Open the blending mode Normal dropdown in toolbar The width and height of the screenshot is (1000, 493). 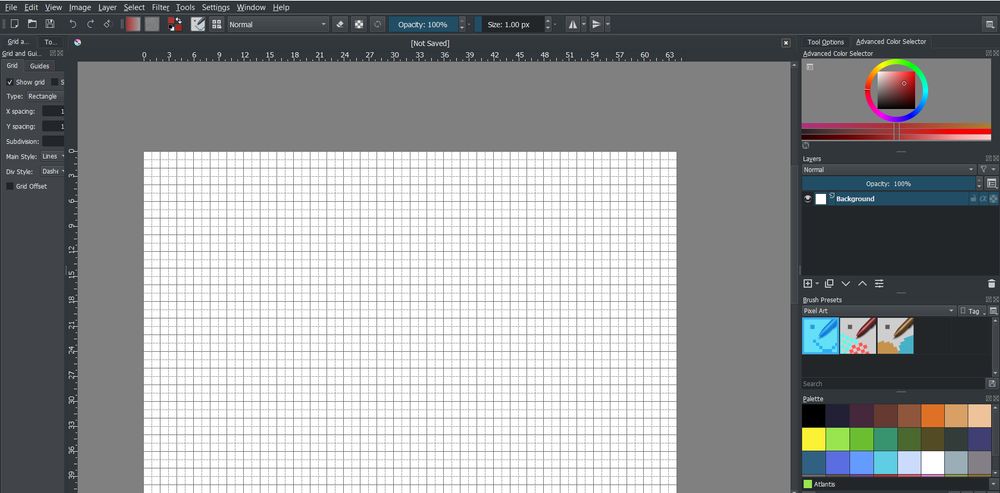pyautogui.click(x=277, y=24)
